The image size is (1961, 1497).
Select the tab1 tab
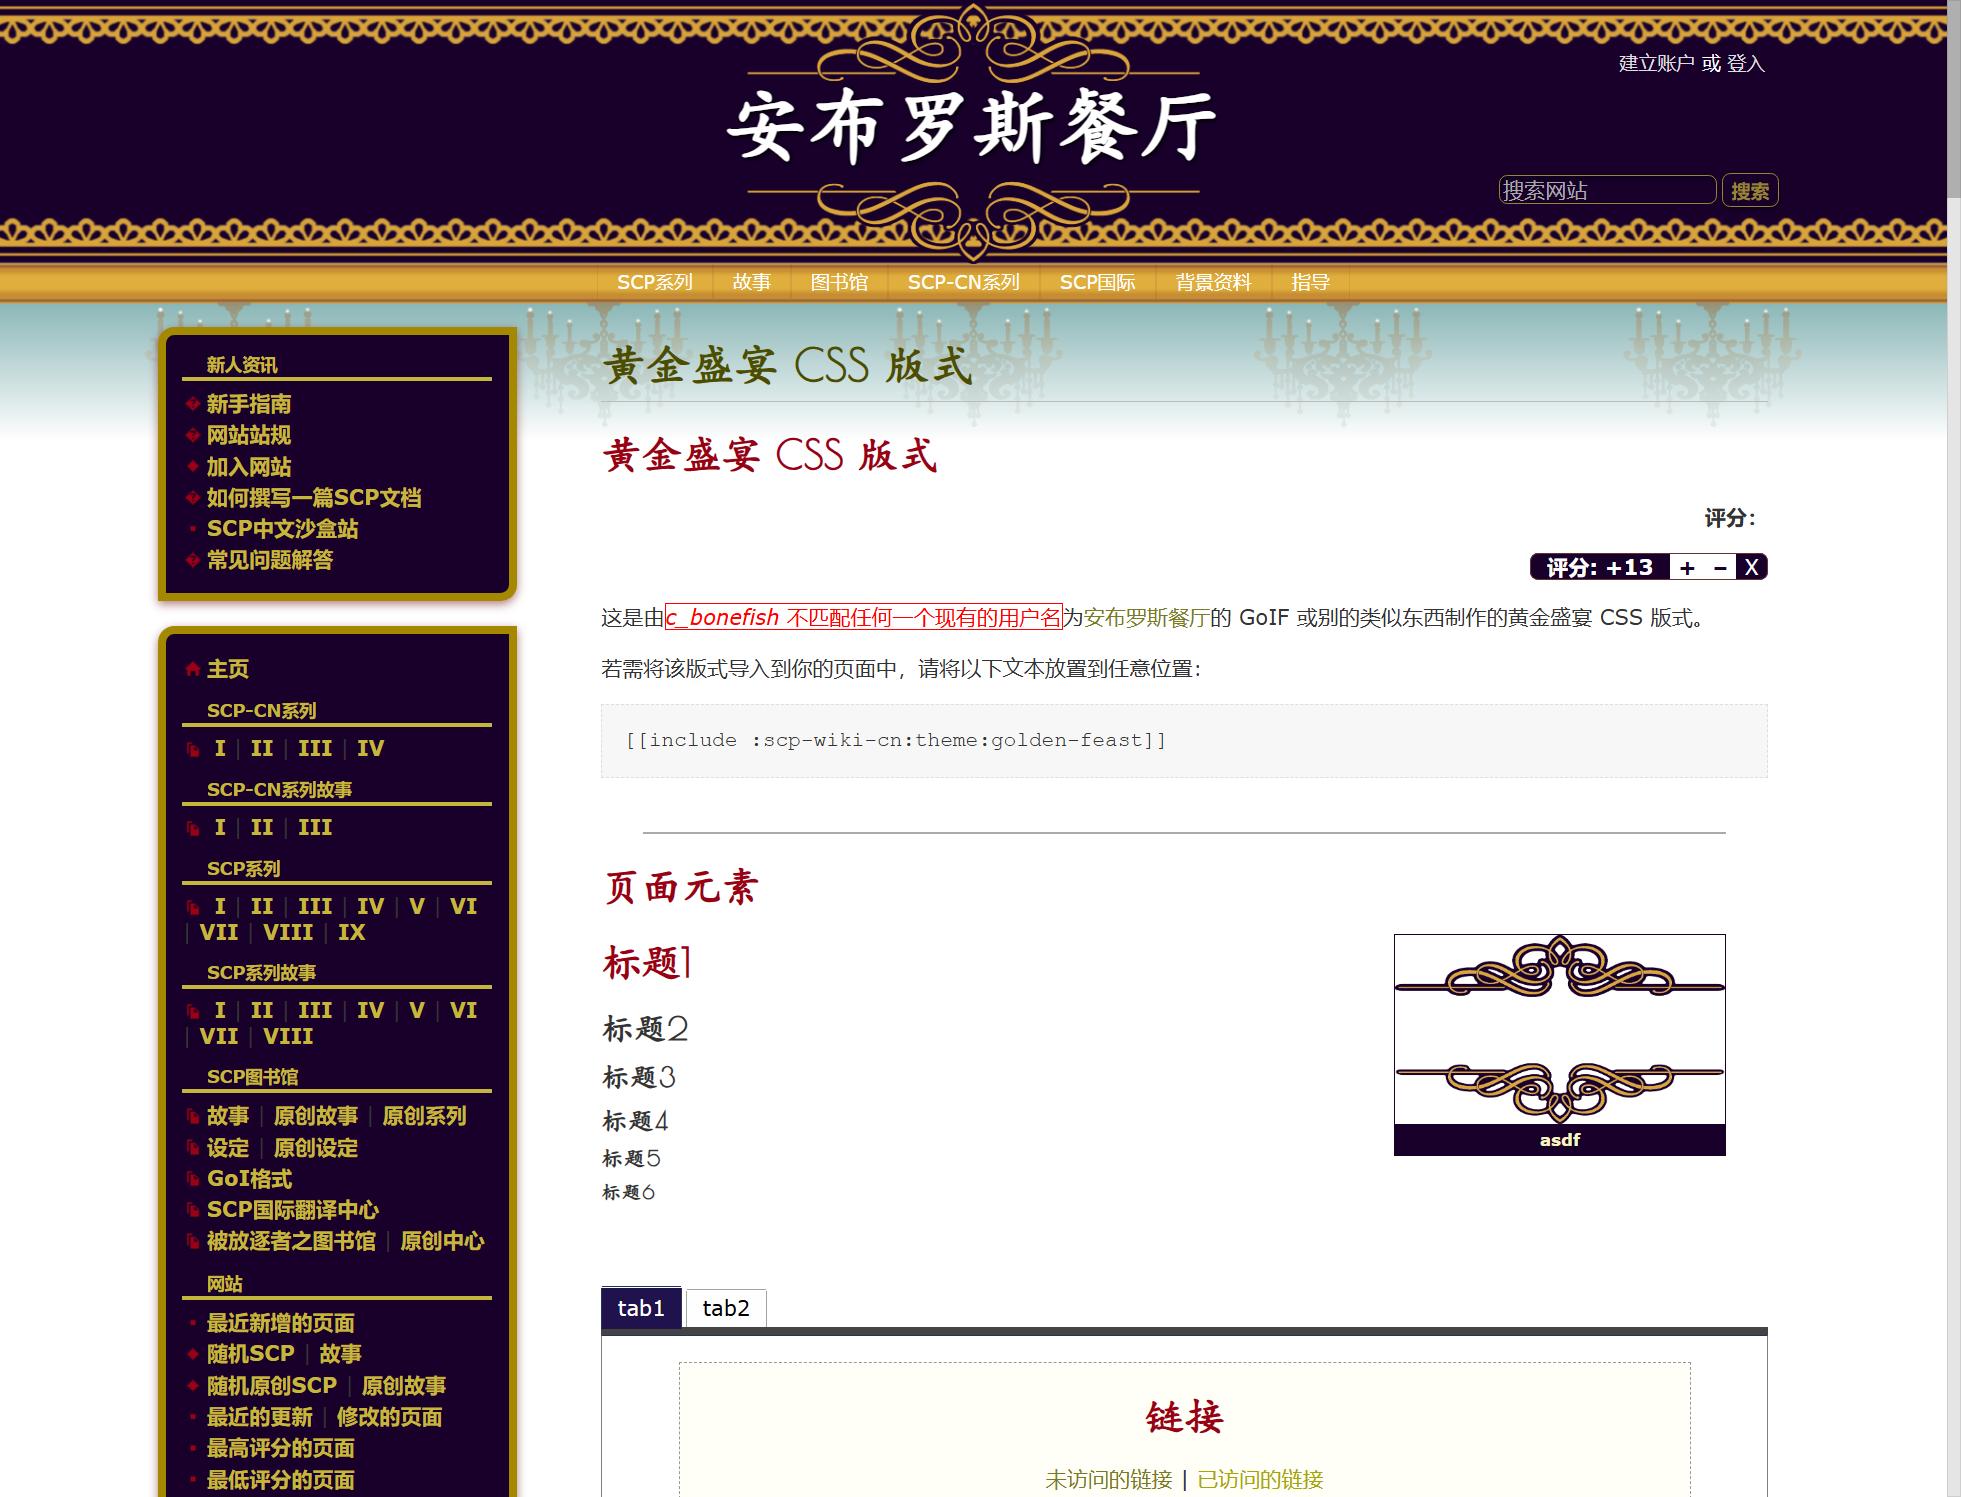pos(640,1308)
